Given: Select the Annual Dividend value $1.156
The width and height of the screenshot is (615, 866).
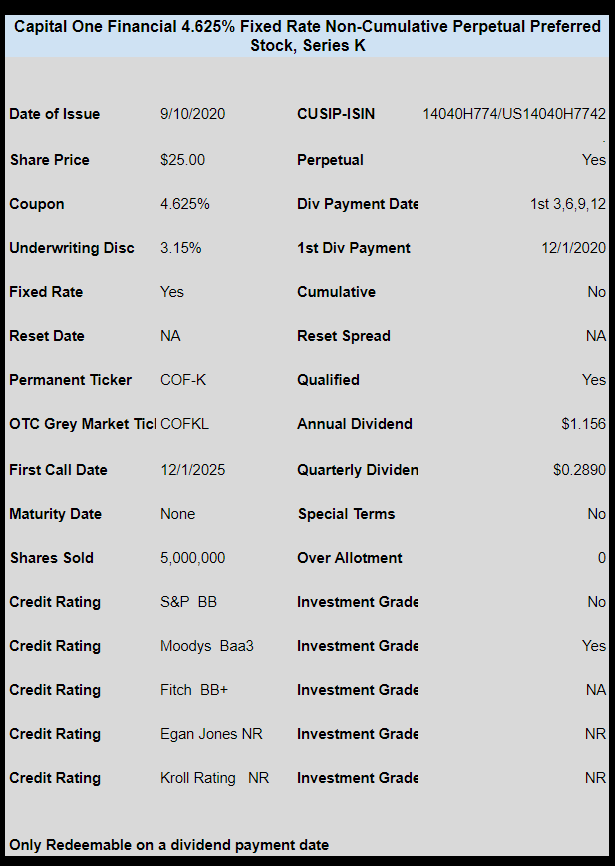Looking at the screenshot, I should [584, 424].
